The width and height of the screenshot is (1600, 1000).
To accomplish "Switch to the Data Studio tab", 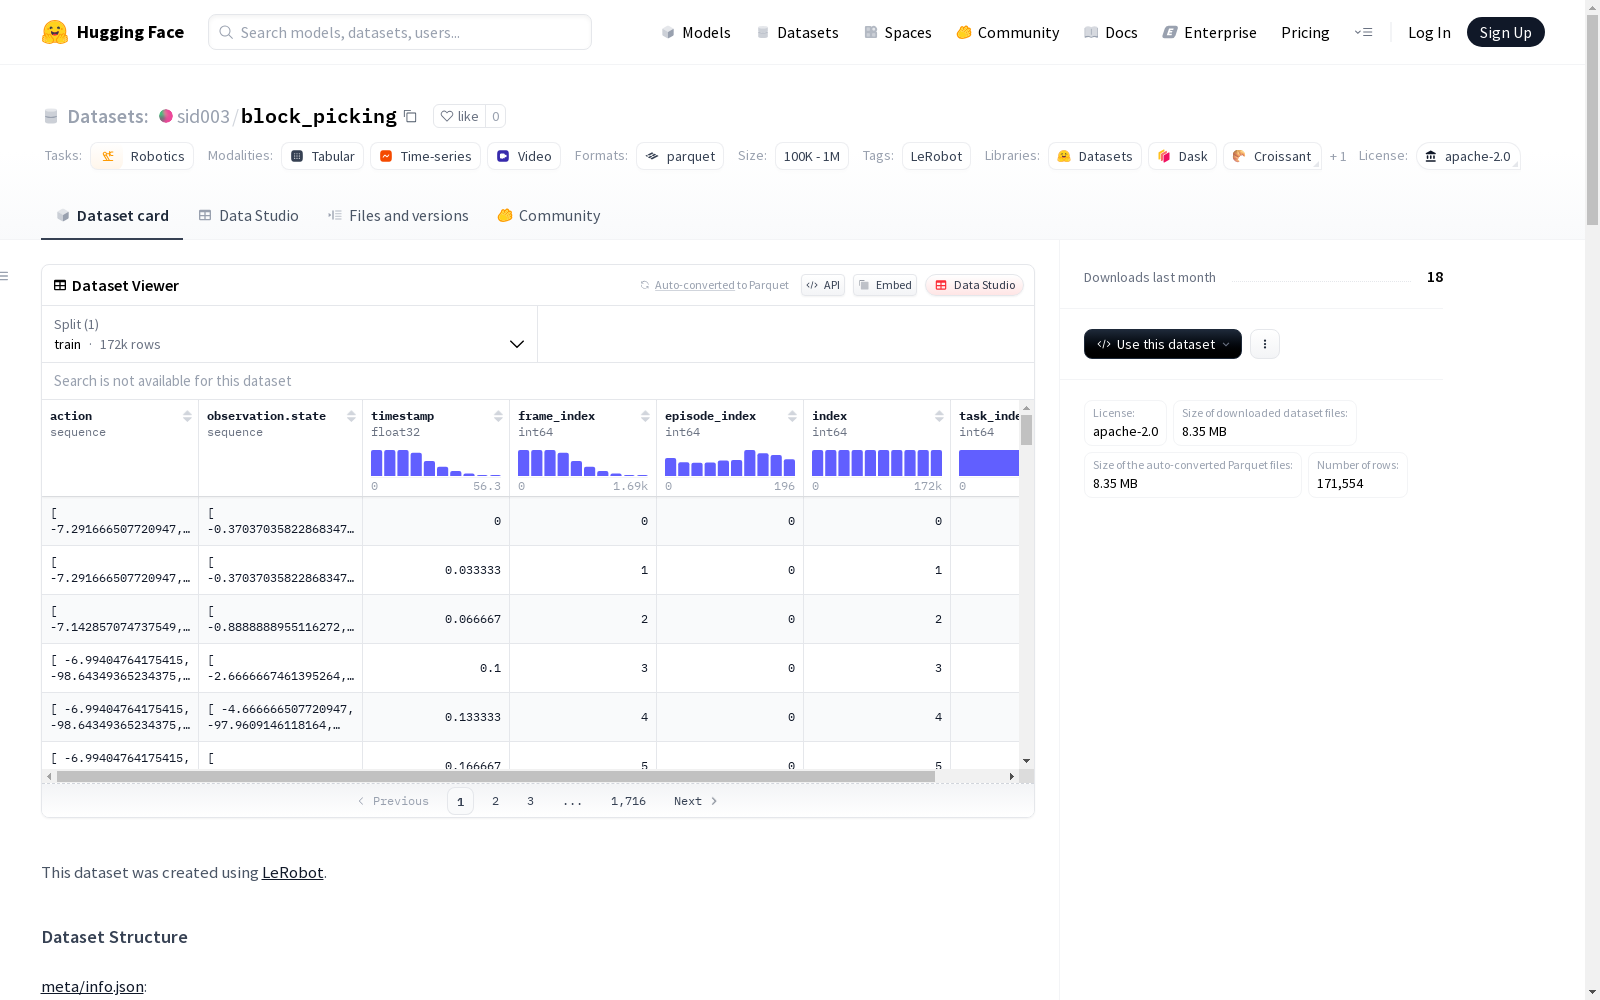I will (249, 216).
